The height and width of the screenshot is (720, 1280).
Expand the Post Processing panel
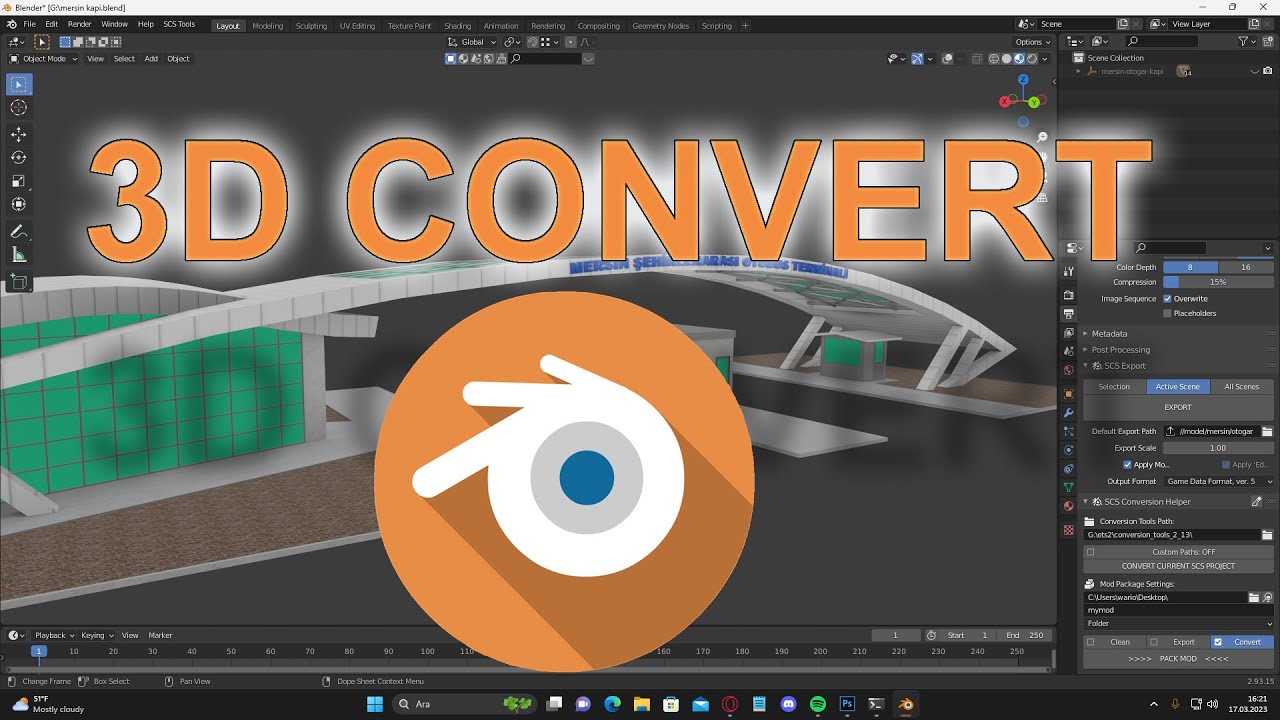(x=1120, y=350)
